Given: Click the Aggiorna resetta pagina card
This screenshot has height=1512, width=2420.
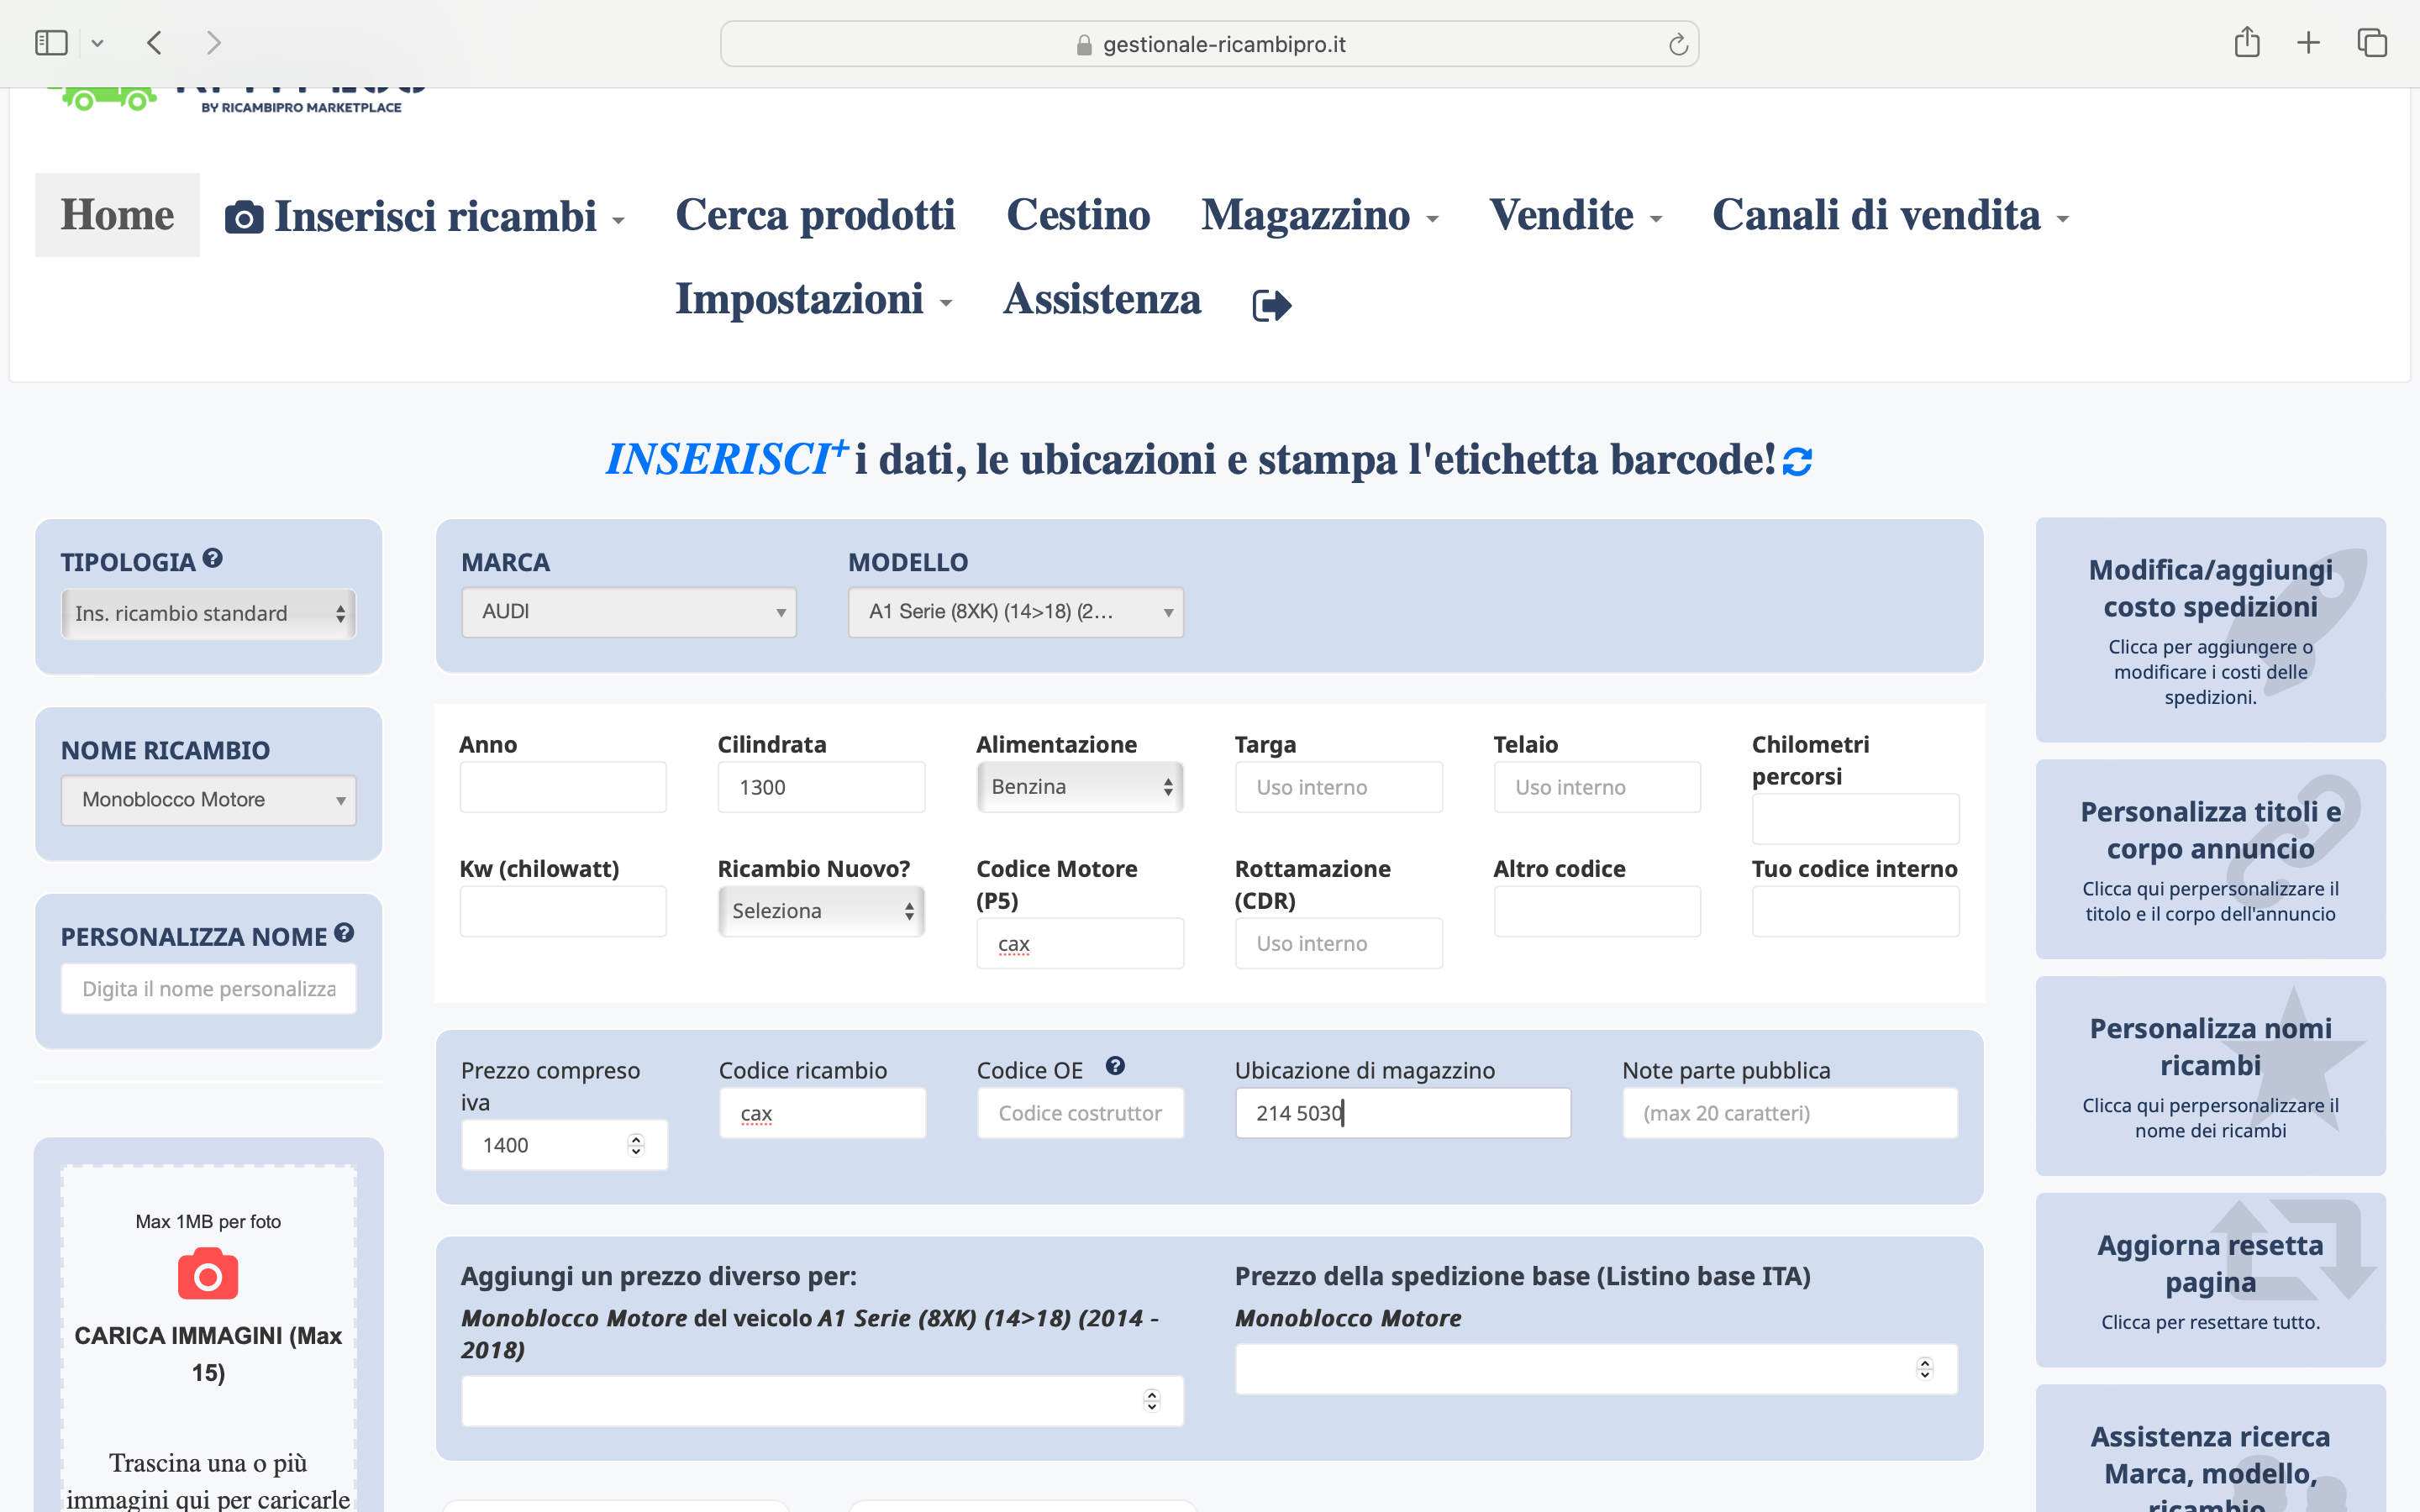Looking at the screenshot, I should 2210,1280.
